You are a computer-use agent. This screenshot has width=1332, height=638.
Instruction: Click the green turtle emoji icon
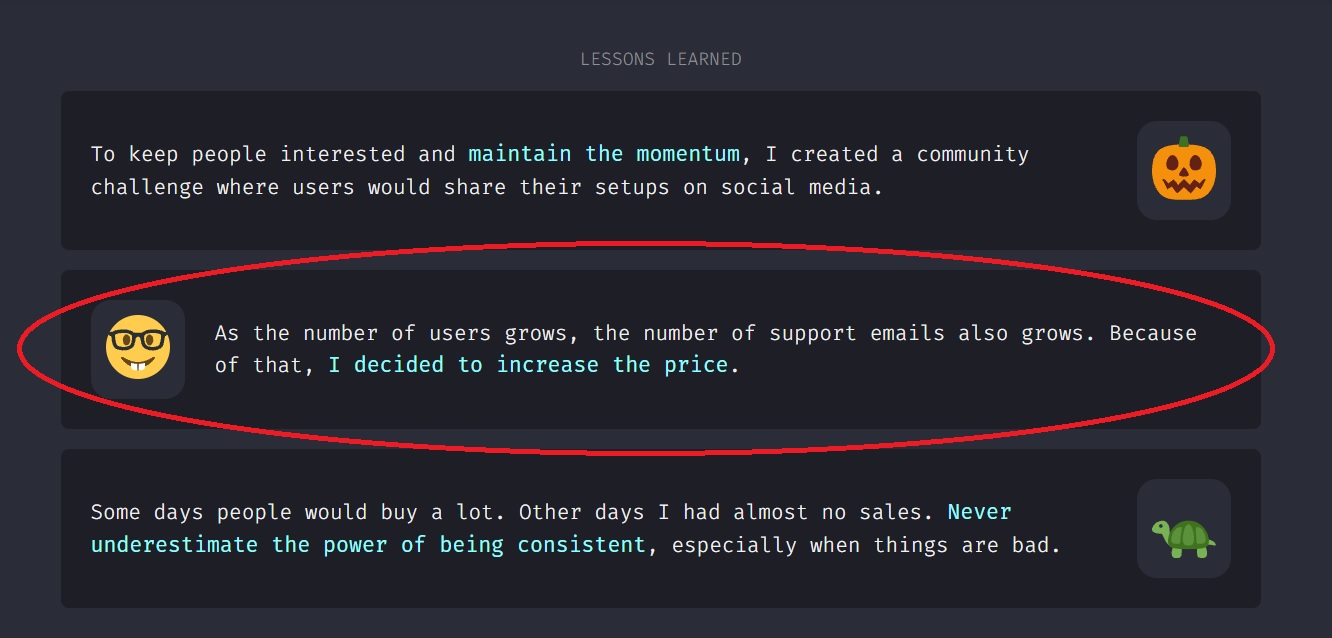tap(1183, 528)
